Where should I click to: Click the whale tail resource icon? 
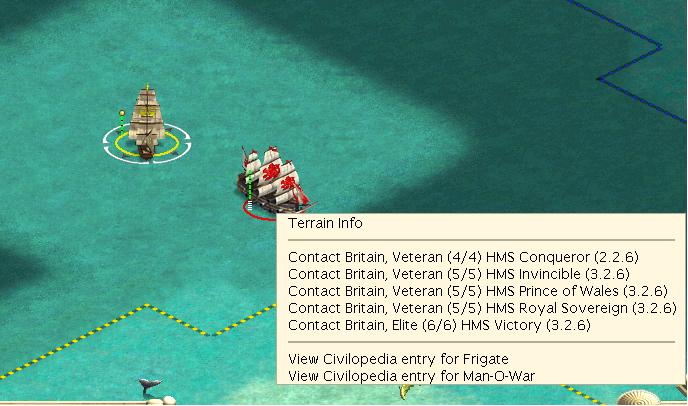[x=150, y=385]
